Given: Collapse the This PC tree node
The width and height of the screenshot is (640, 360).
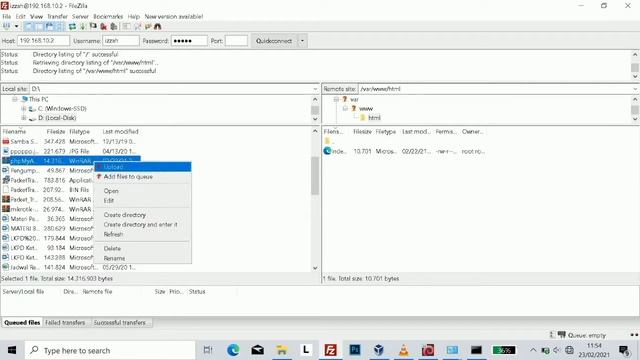Looking at the screenshot, I should pos(15,99).
